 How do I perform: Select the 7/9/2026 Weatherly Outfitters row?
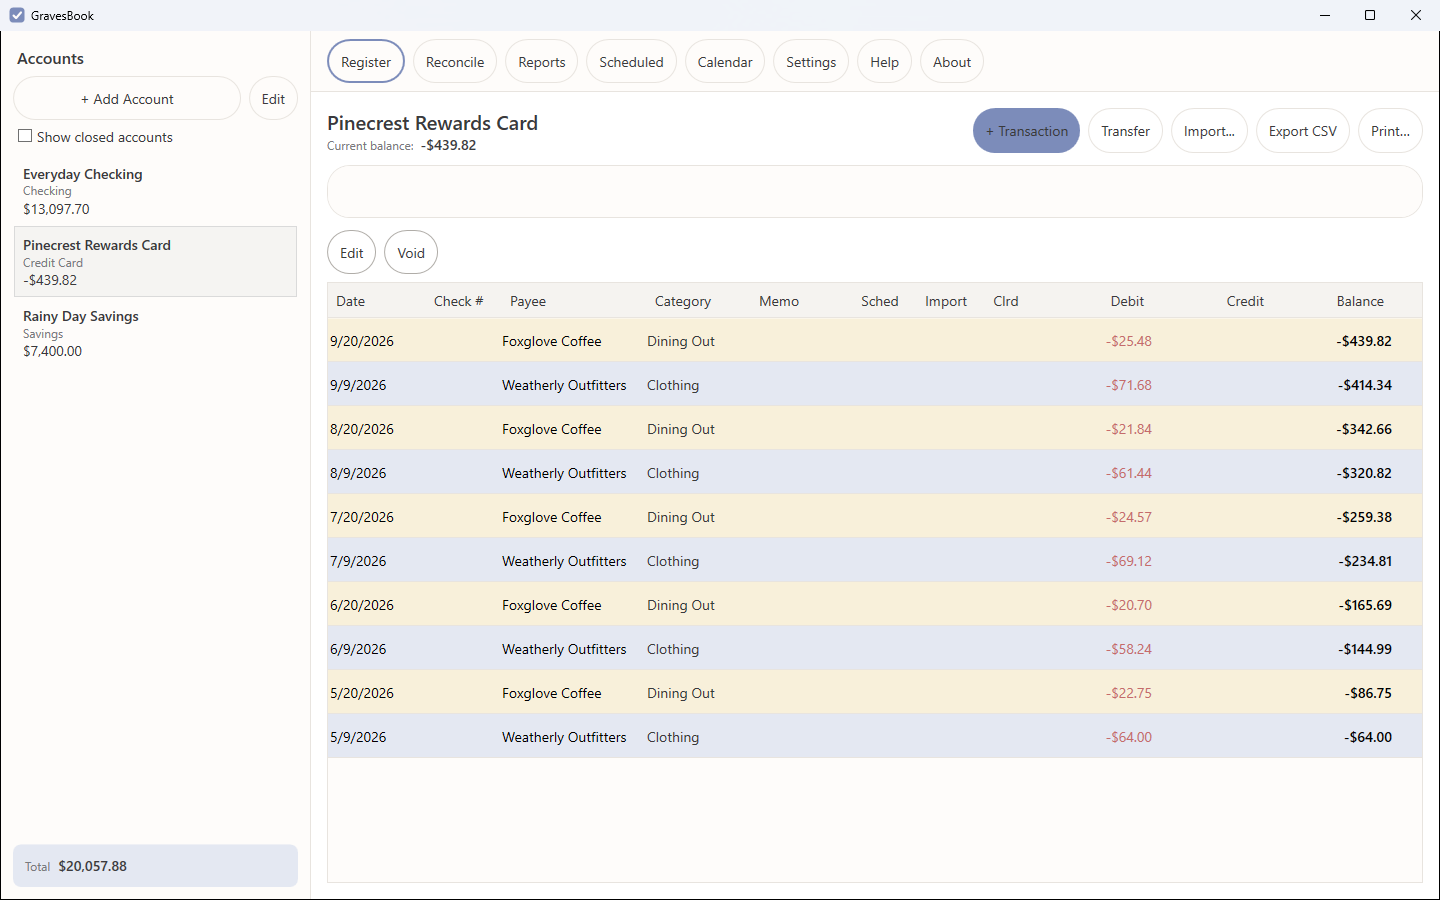pyautogui.click(x=875, y=561)
